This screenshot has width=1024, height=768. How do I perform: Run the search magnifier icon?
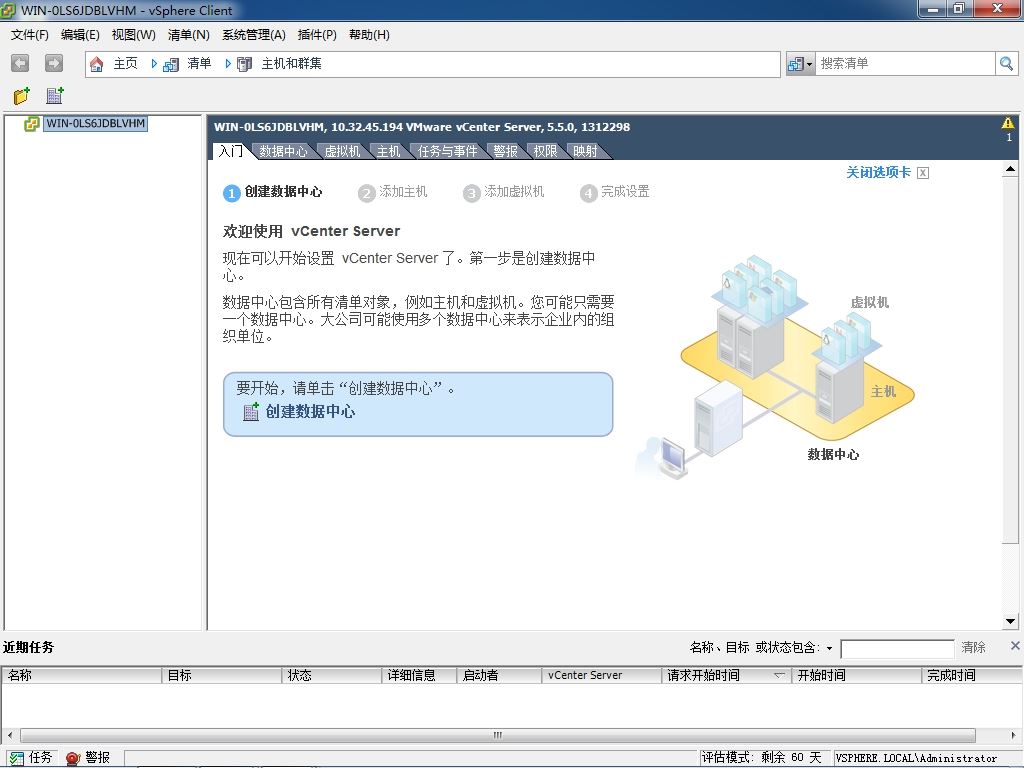click(1006, 63)
